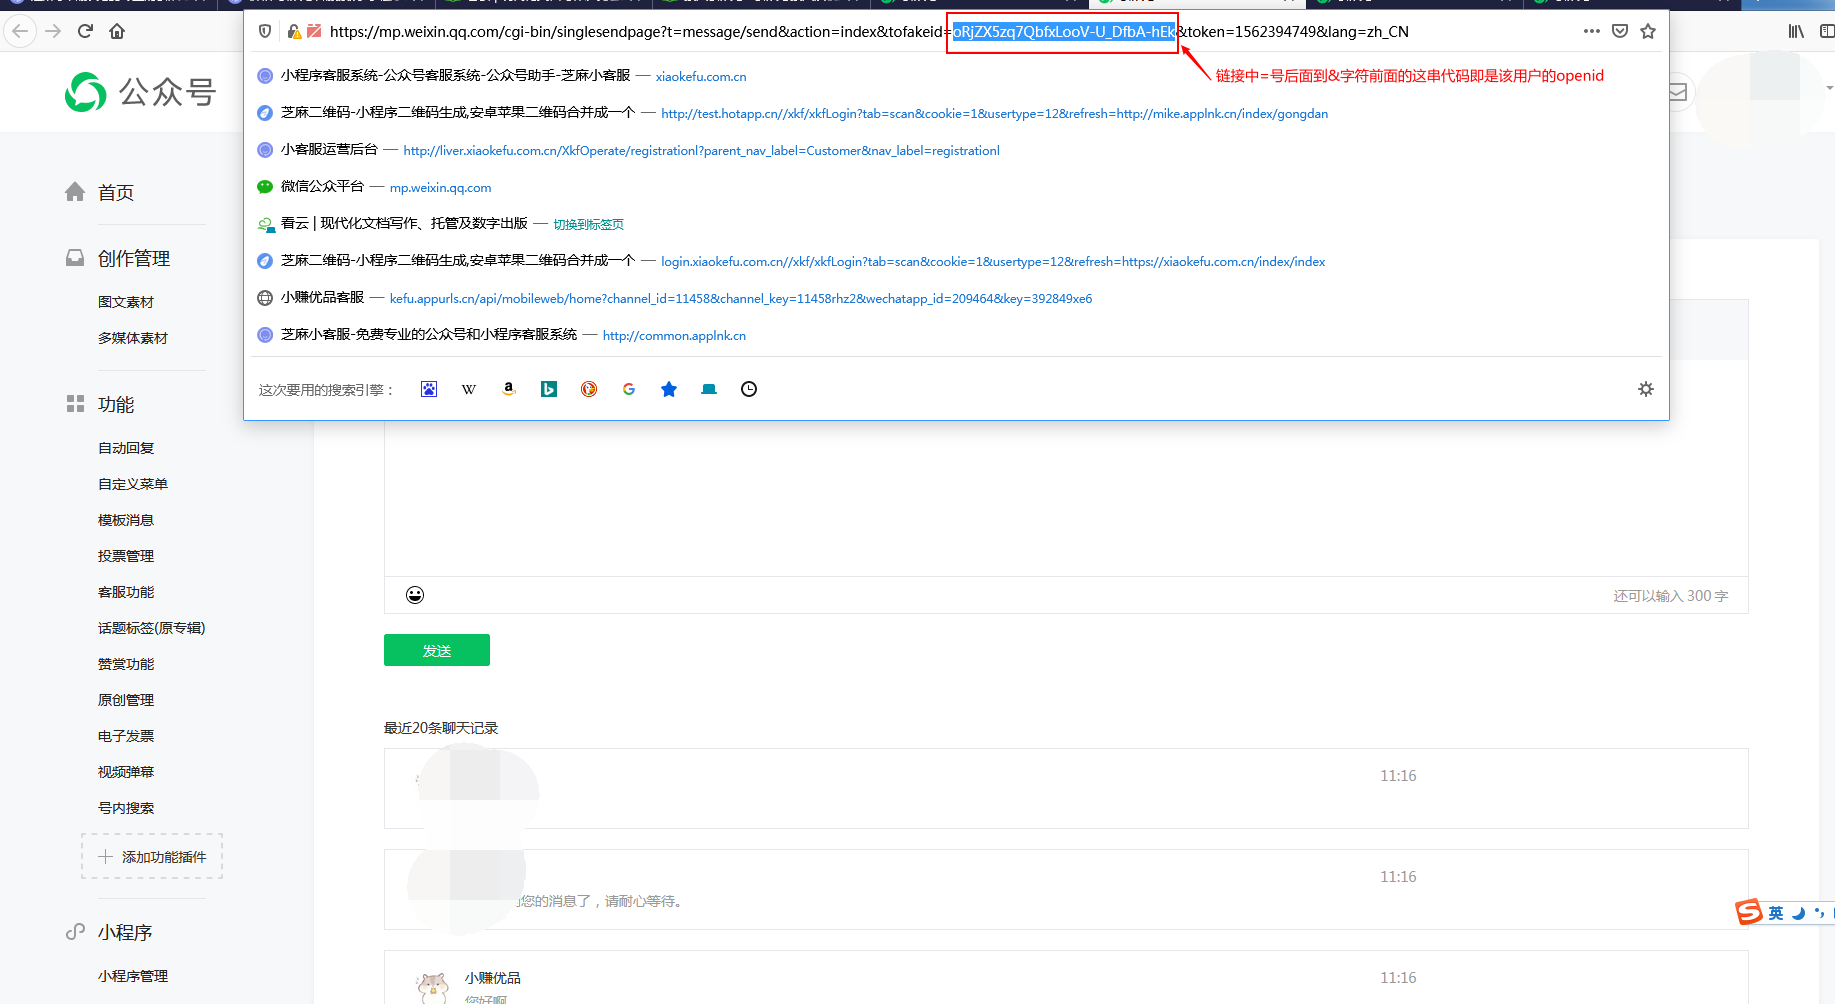Bookmark this page with the star
This screenshot has height=1004, width=1835.
[x=1648, y=31]
